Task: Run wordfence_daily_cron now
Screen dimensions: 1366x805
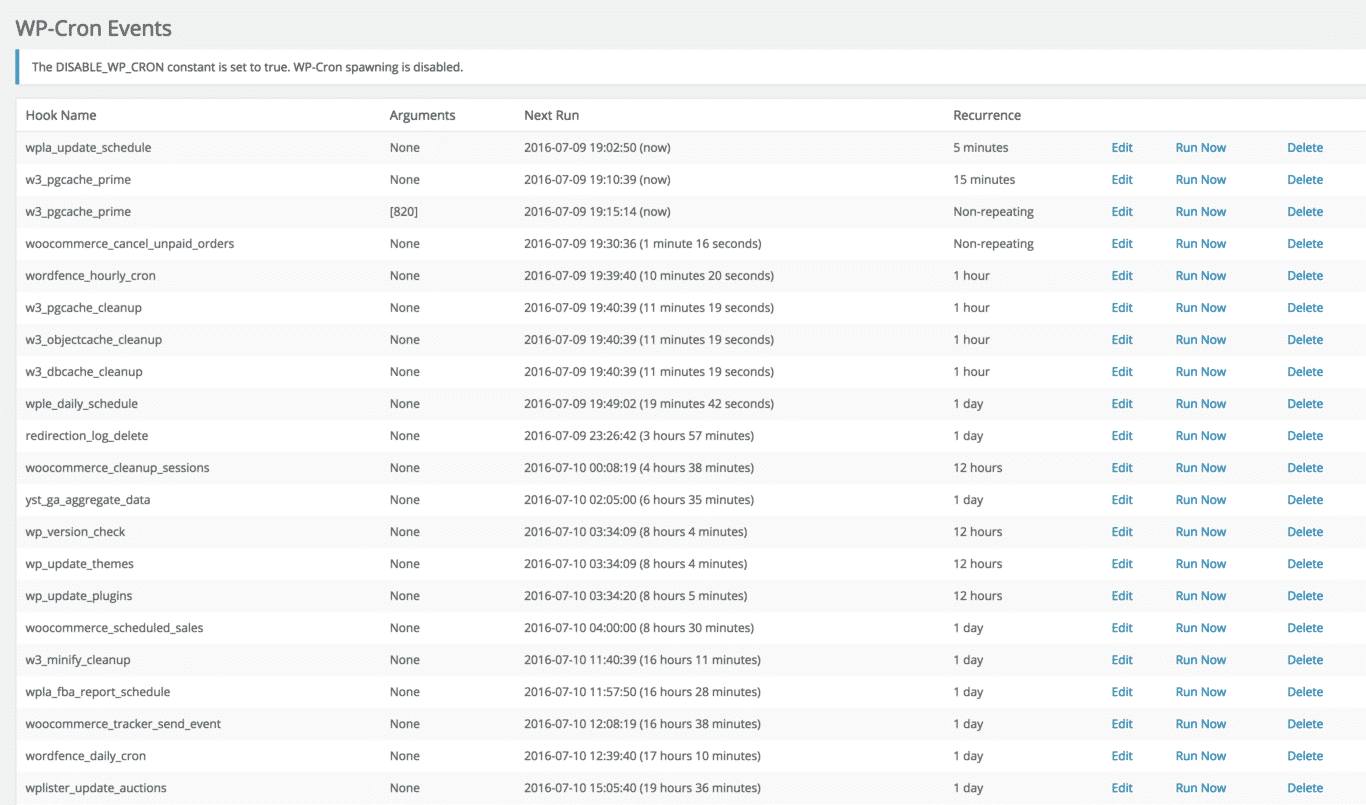Action: click(1200, 756)
